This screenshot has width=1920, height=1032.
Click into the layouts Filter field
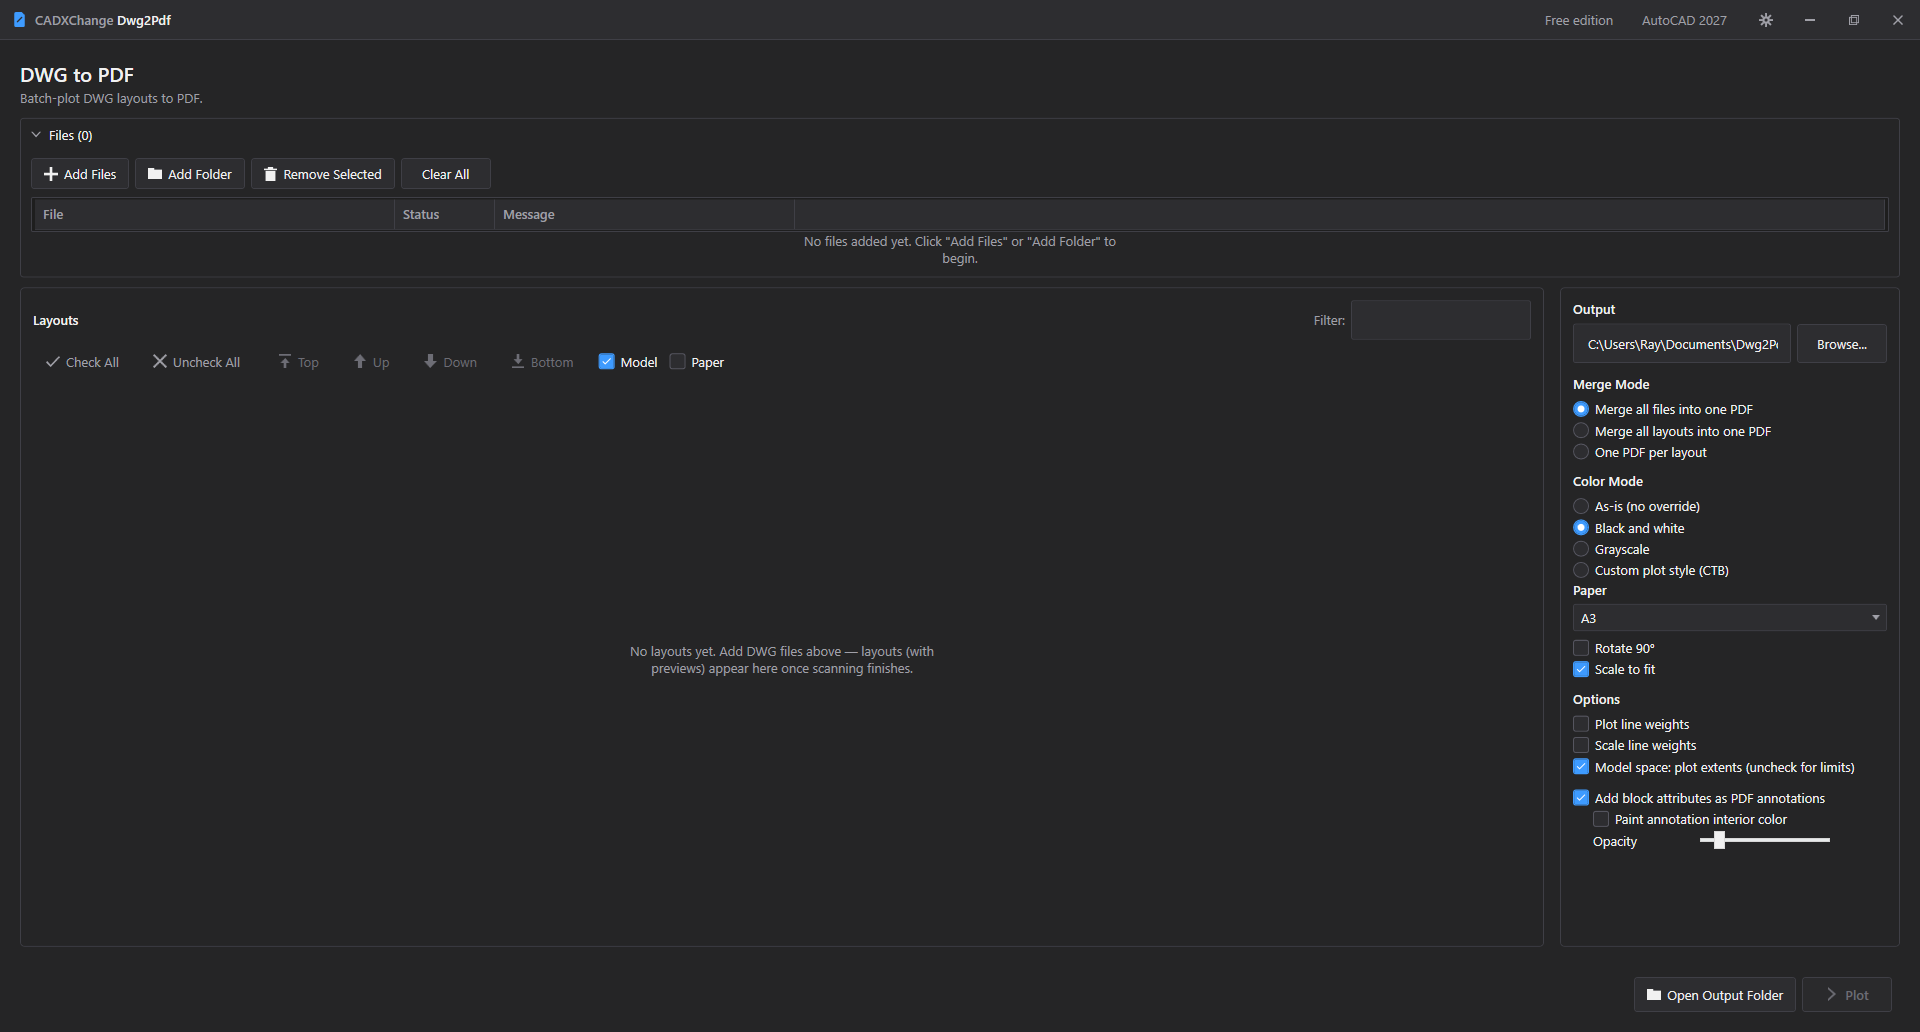click(1440, 320)
